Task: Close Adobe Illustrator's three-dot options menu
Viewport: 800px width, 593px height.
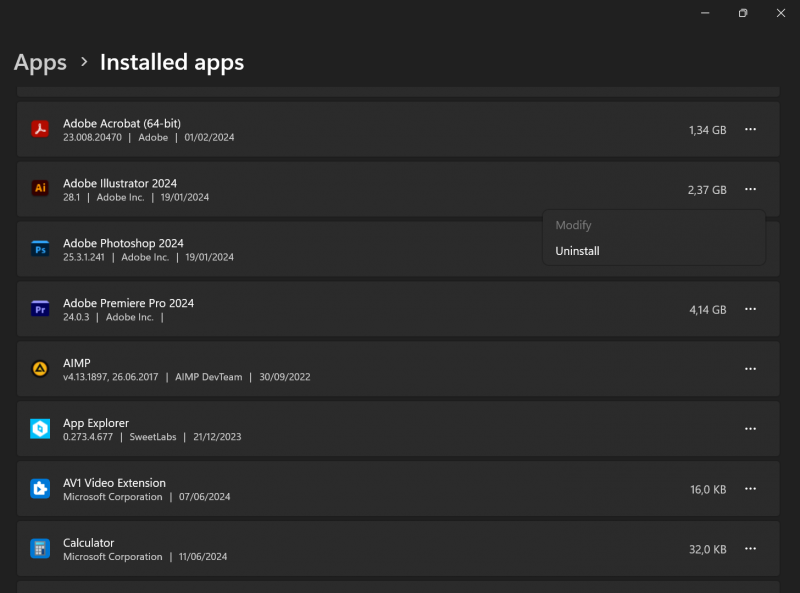Action: point(750,189)
